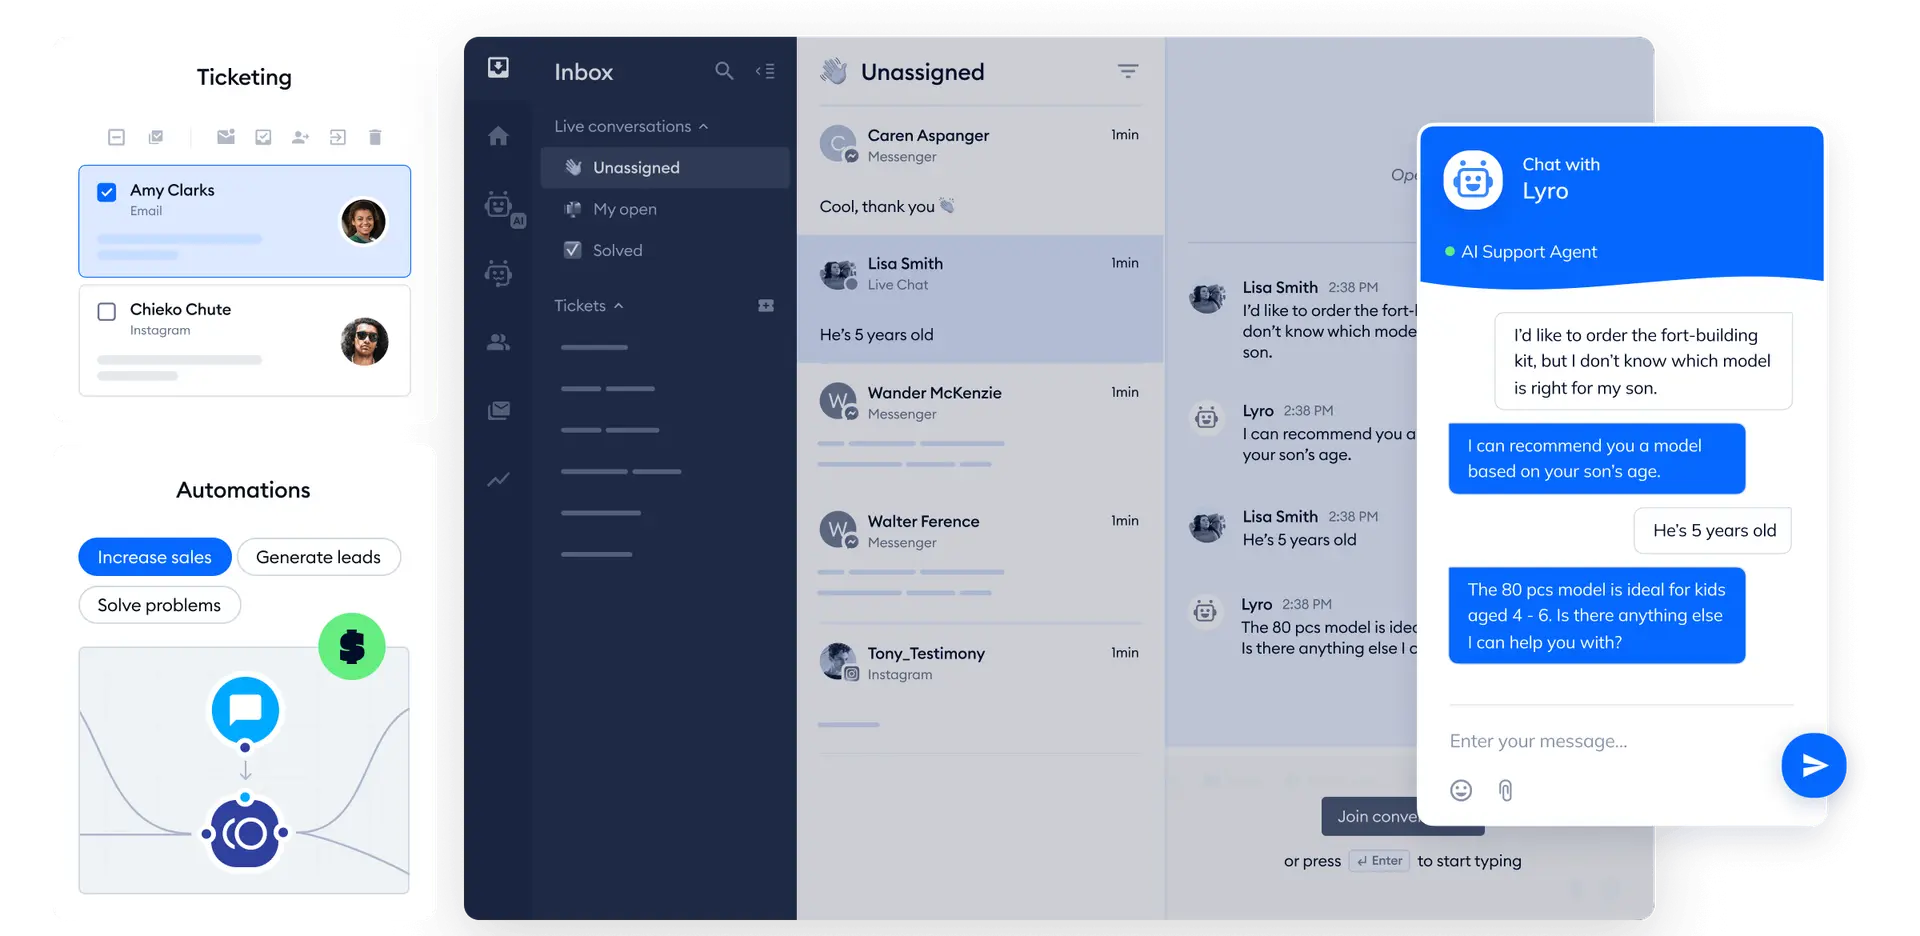This screenshot has width=1920, height=936.
Task: Open the My open conversations list
Action: pos(624,209)
